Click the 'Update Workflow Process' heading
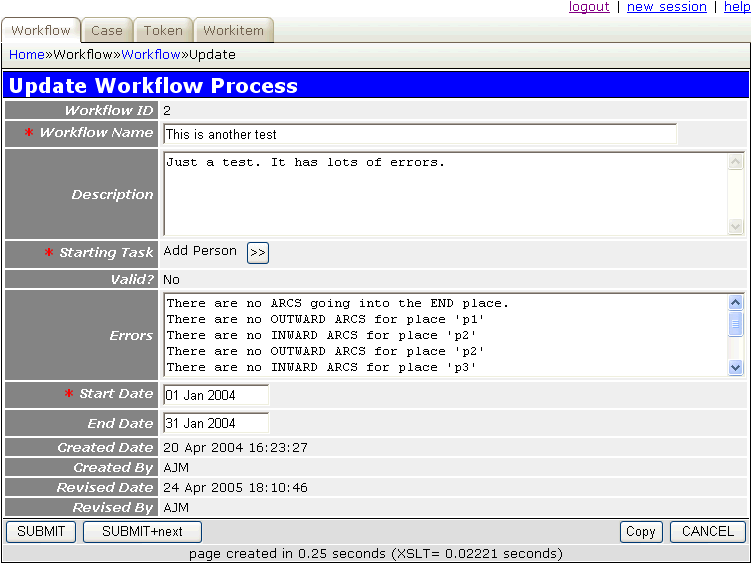 tap(153, 86)
